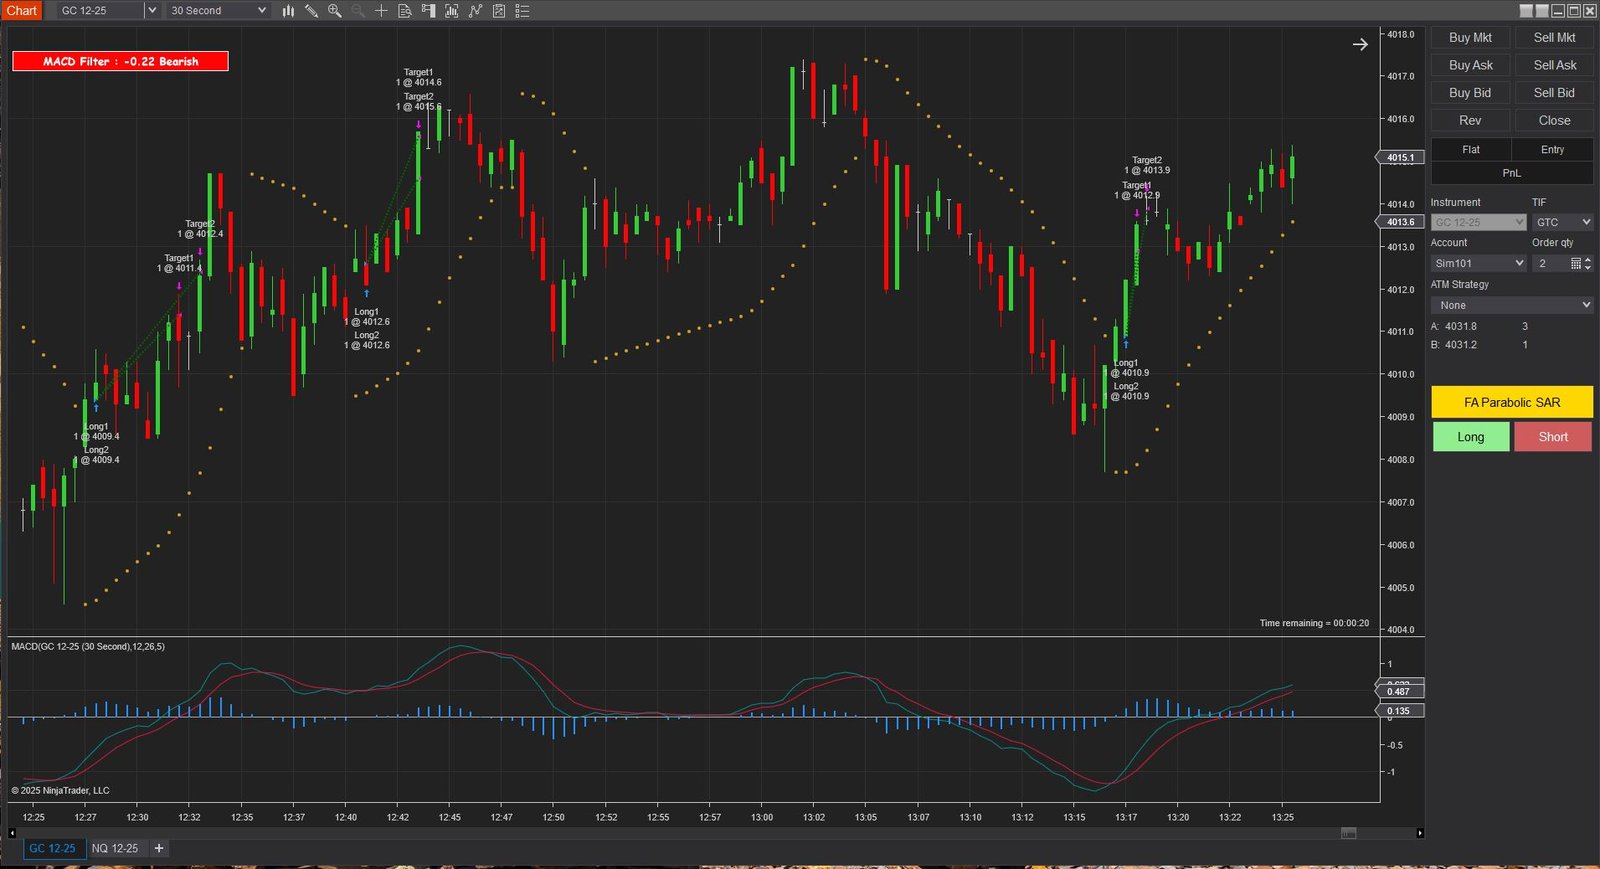Click the Buy Bid button
Image resolution: width=1600 pixels, height=869 pixels.
[x=1470, y=93]
